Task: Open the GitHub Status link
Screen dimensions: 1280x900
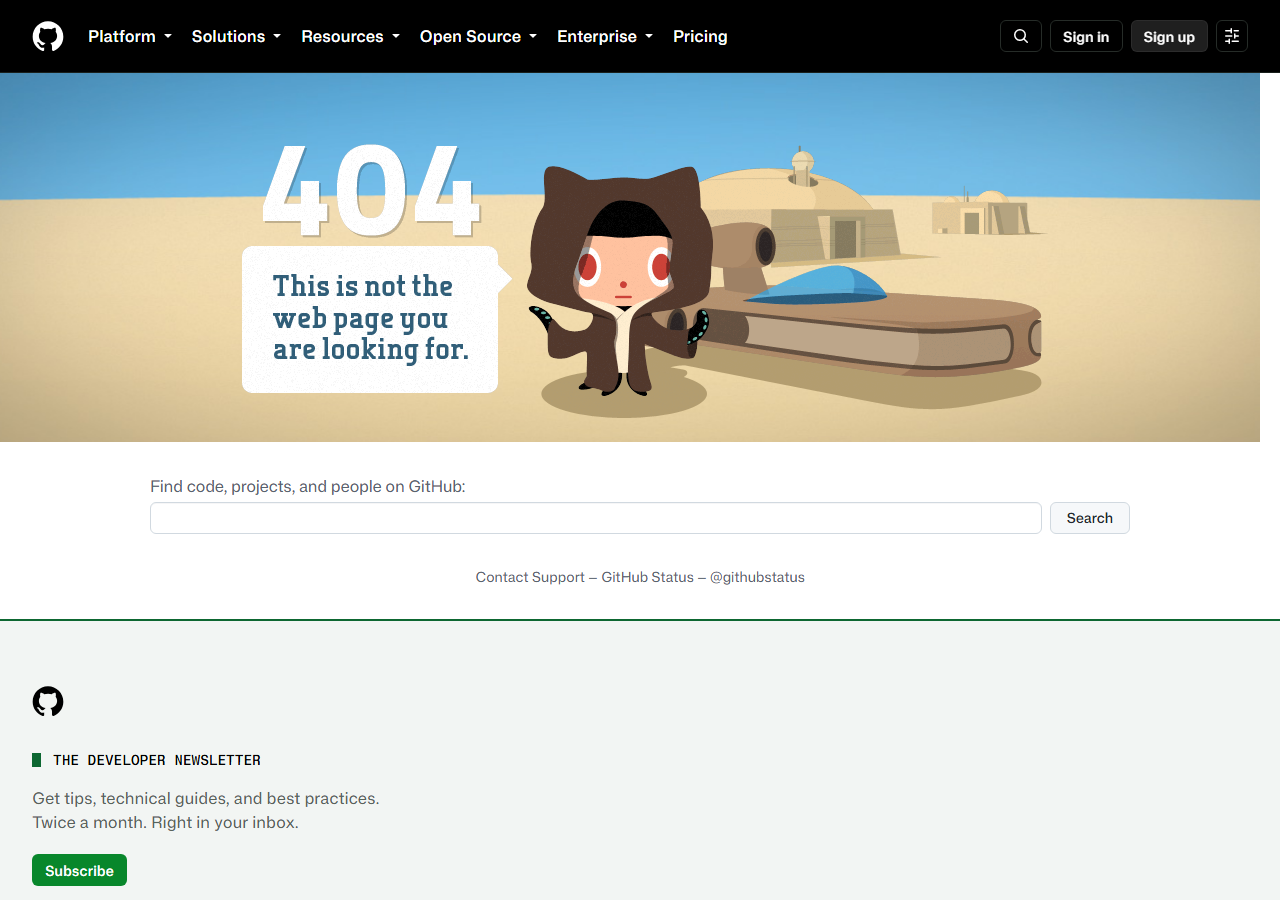Action: [647, 577]
